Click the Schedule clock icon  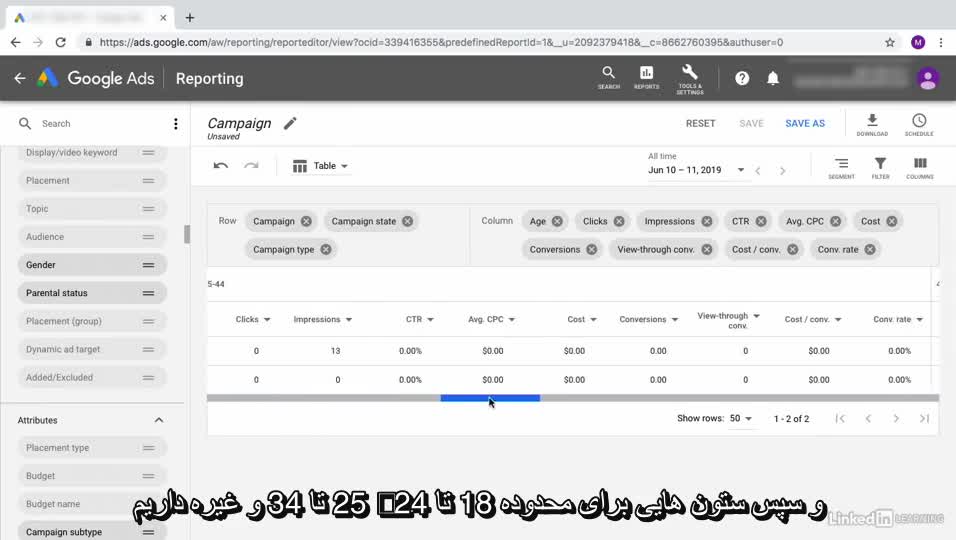click(x=918, y=122)
